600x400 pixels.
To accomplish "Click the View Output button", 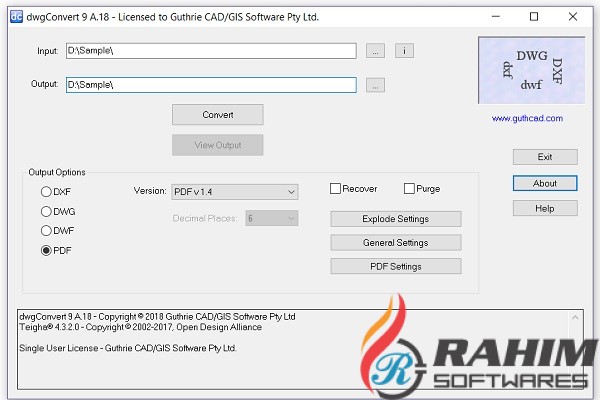I will pyautogui.click(x=218, y=145).
